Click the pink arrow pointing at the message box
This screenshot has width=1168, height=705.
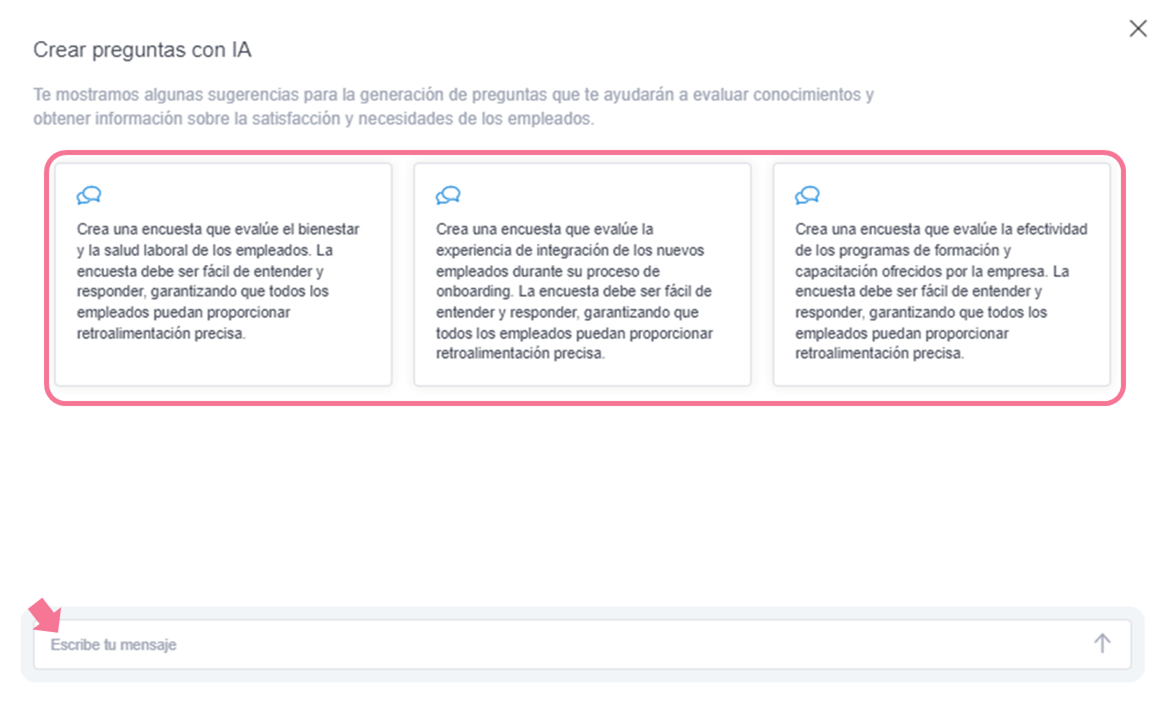(43, 614)
